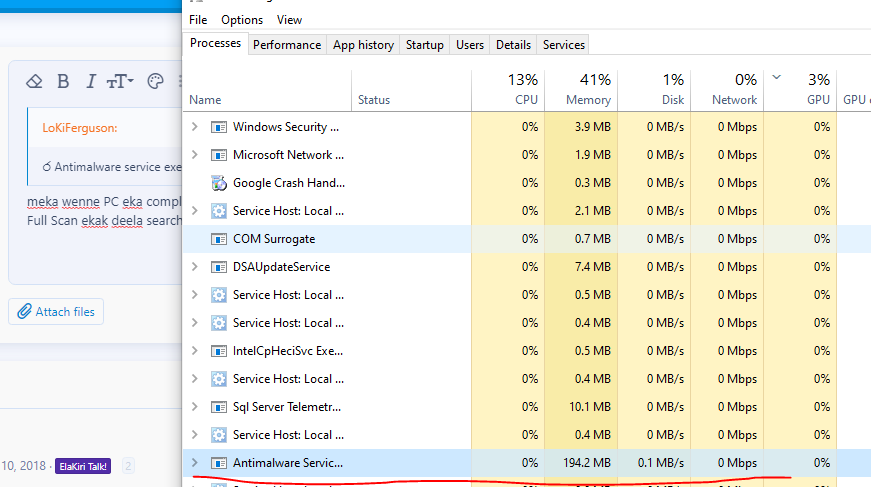The image size is (871, 487).
Task: Click the ElaKiri Talk! badge
Action: point(83,466)
